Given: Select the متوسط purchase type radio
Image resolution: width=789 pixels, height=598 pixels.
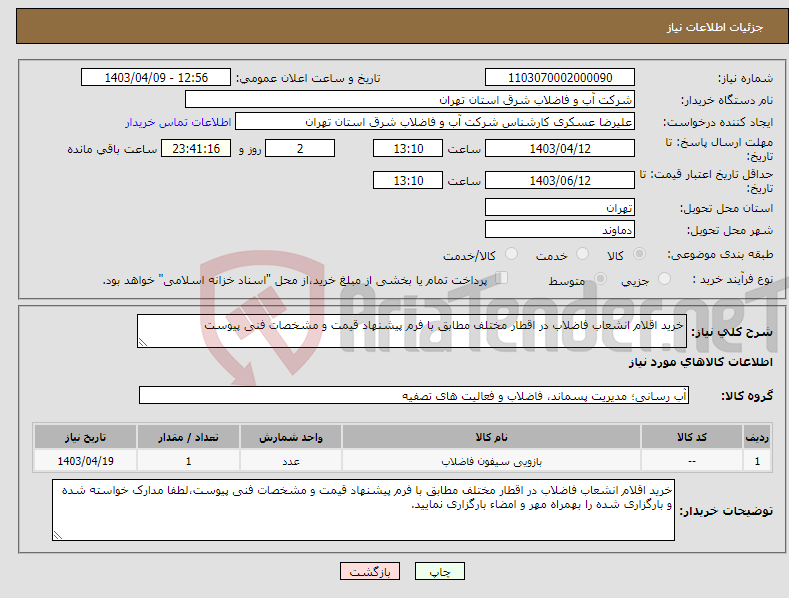Looking at the screenshot, I should [x=600, y=278].
